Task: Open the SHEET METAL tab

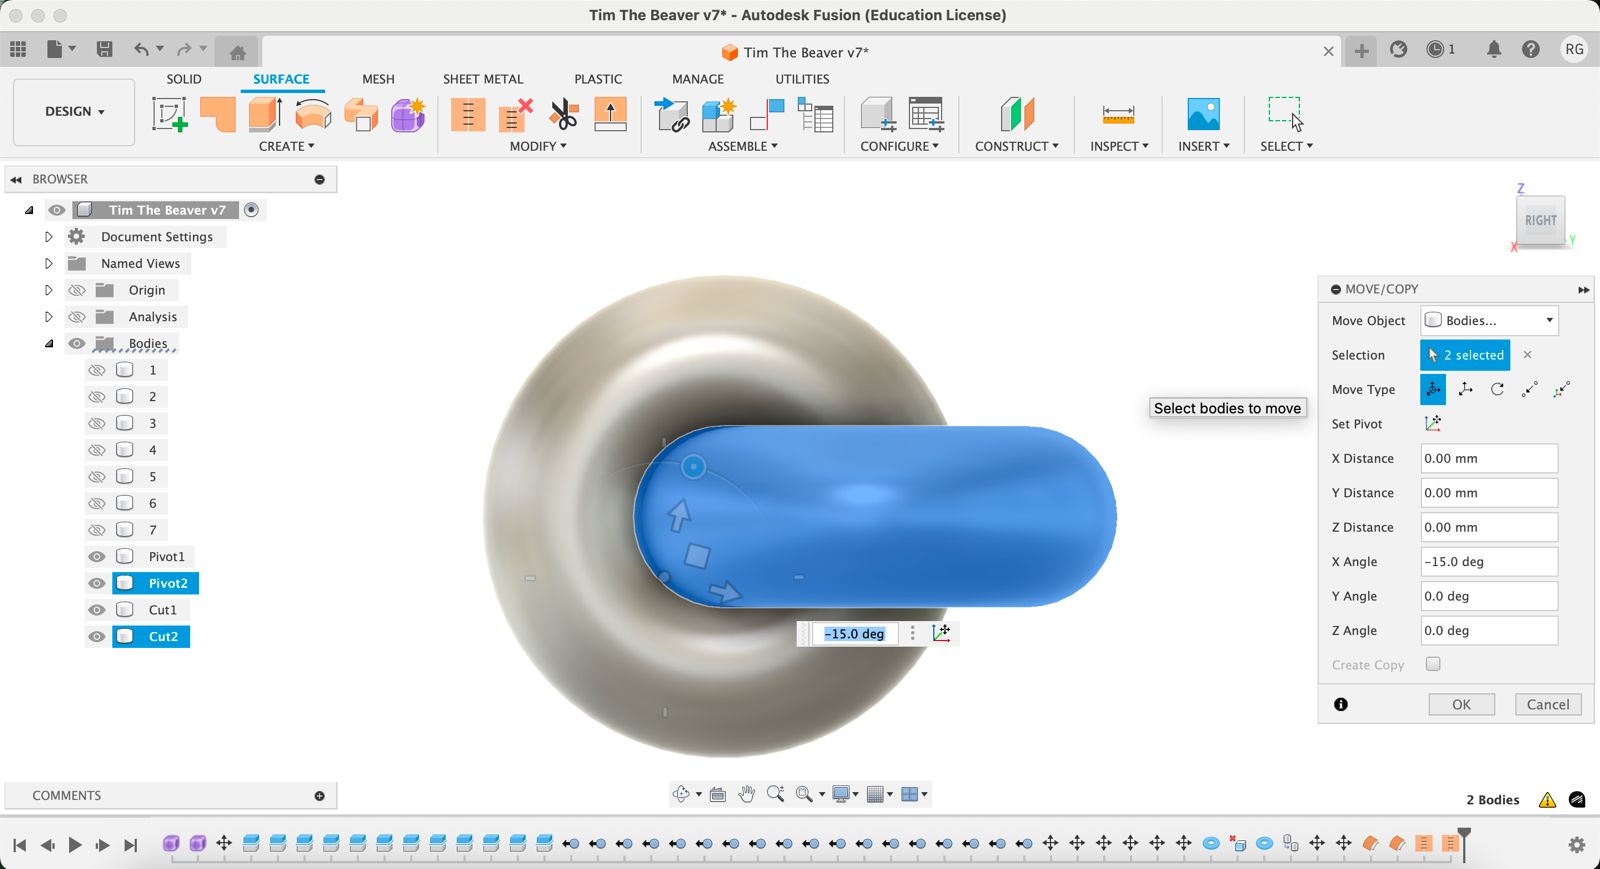Action: pos(482,79)
